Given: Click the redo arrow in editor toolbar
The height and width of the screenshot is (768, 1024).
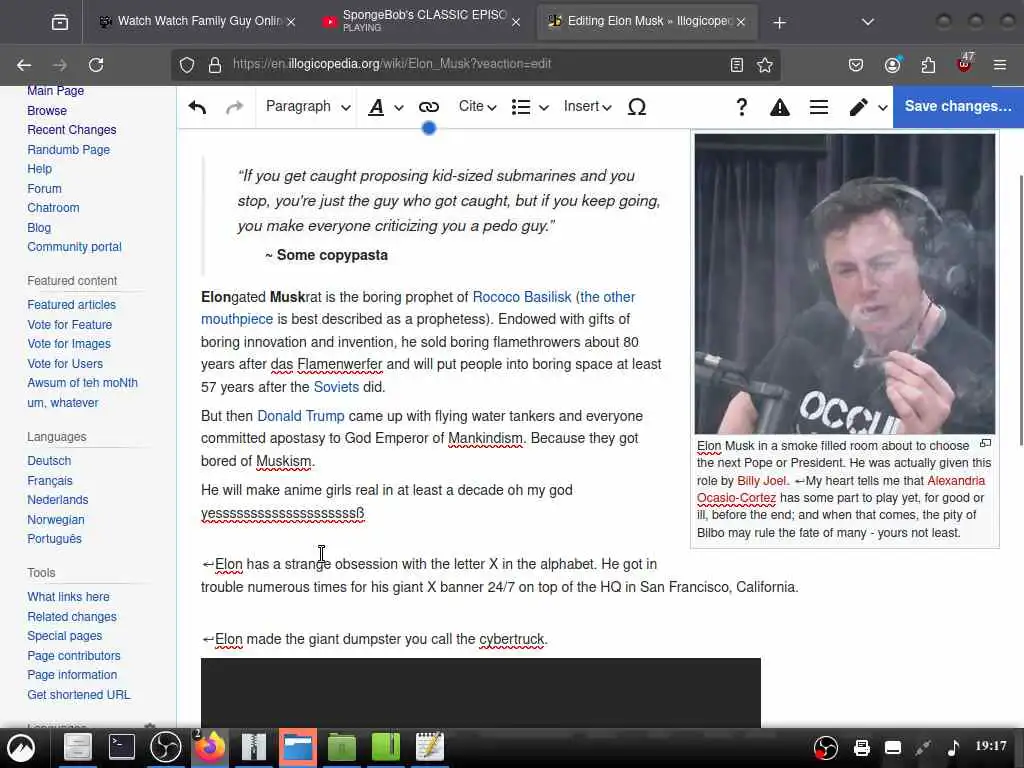Looking at the screenshot, I should click(234, 107).
